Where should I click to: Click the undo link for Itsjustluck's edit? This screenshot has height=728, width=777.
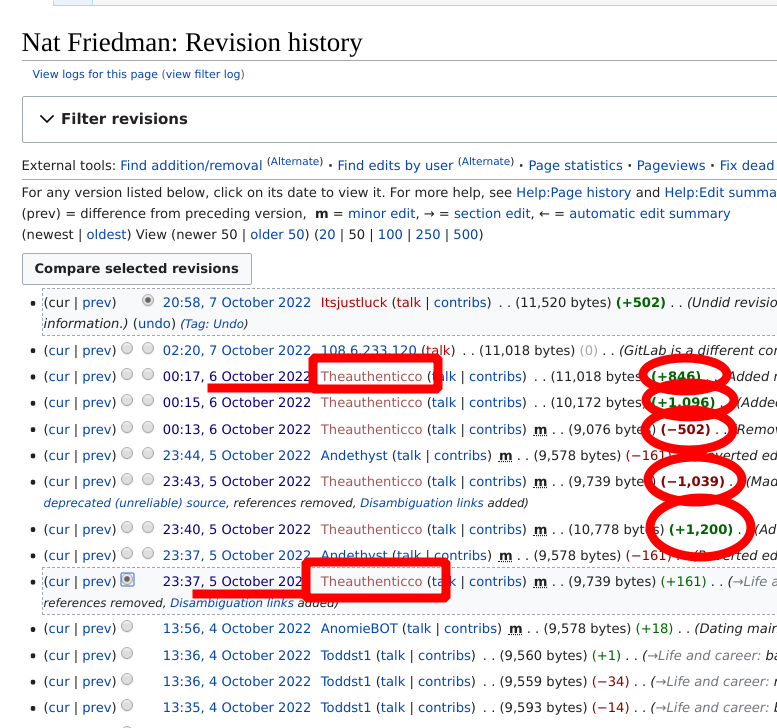pyautogui.click(x=155, y=324)
